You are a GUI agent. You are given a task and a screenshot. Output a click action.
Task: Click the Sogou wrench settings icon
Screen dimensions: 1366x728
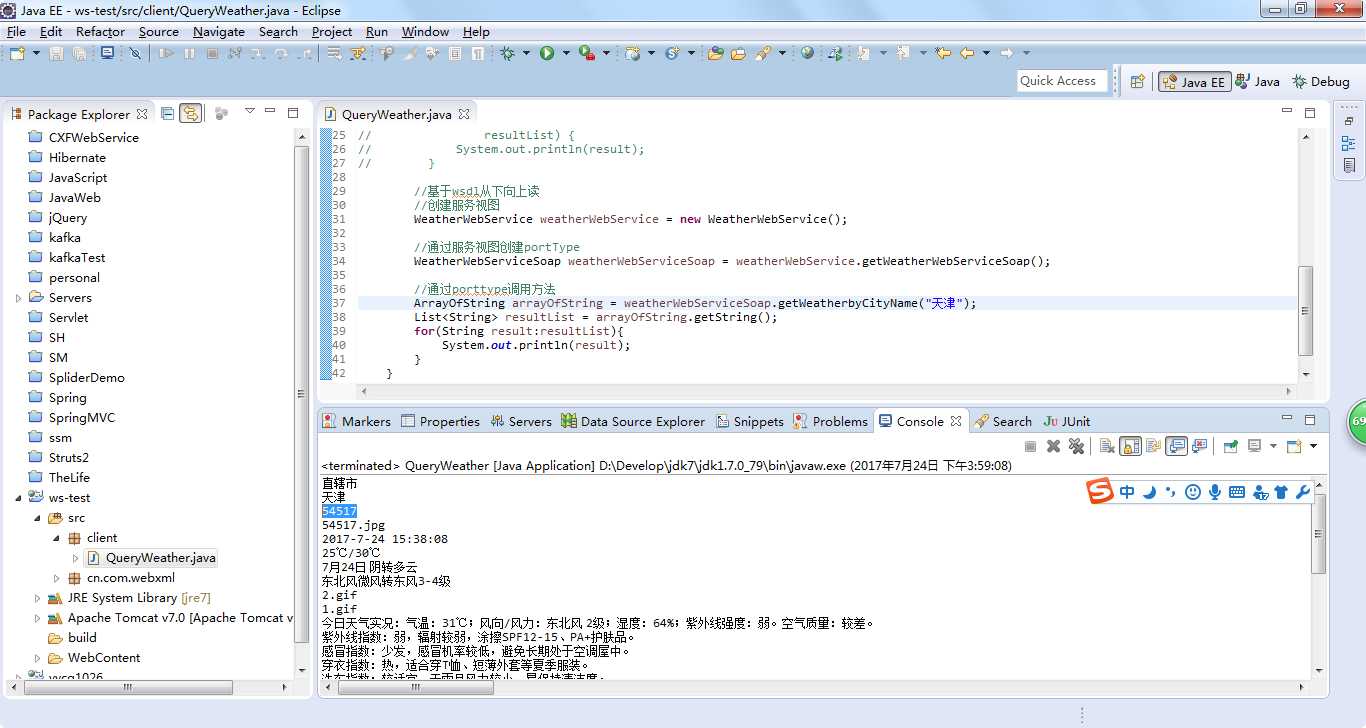point(1302,492)
